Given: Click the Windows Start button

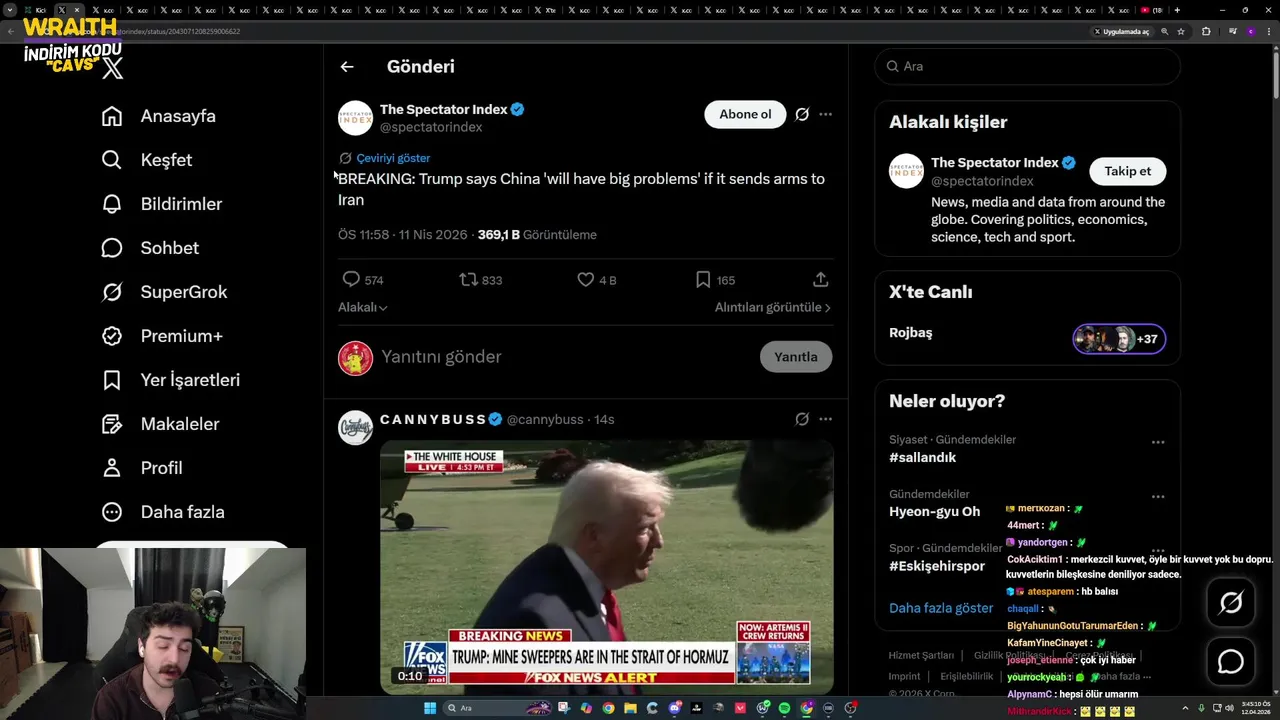Looking at the screenshot, I should [x=430, y=708].
